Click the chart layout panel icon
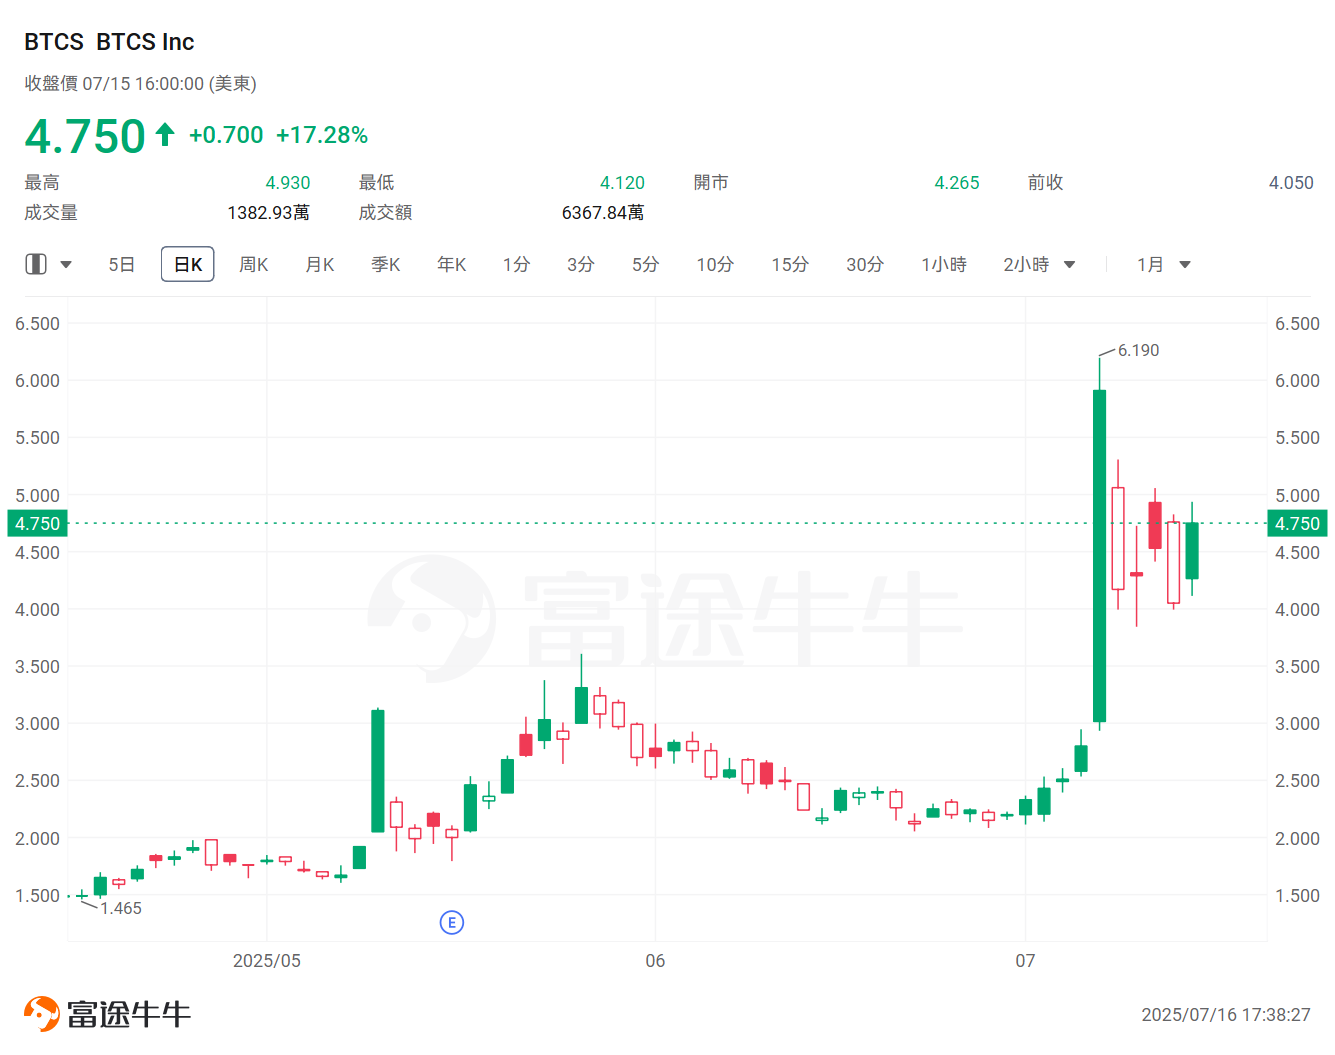The width and height of the screenshot is (1335, 1055). pyautogui.click(x=36, y=264)
